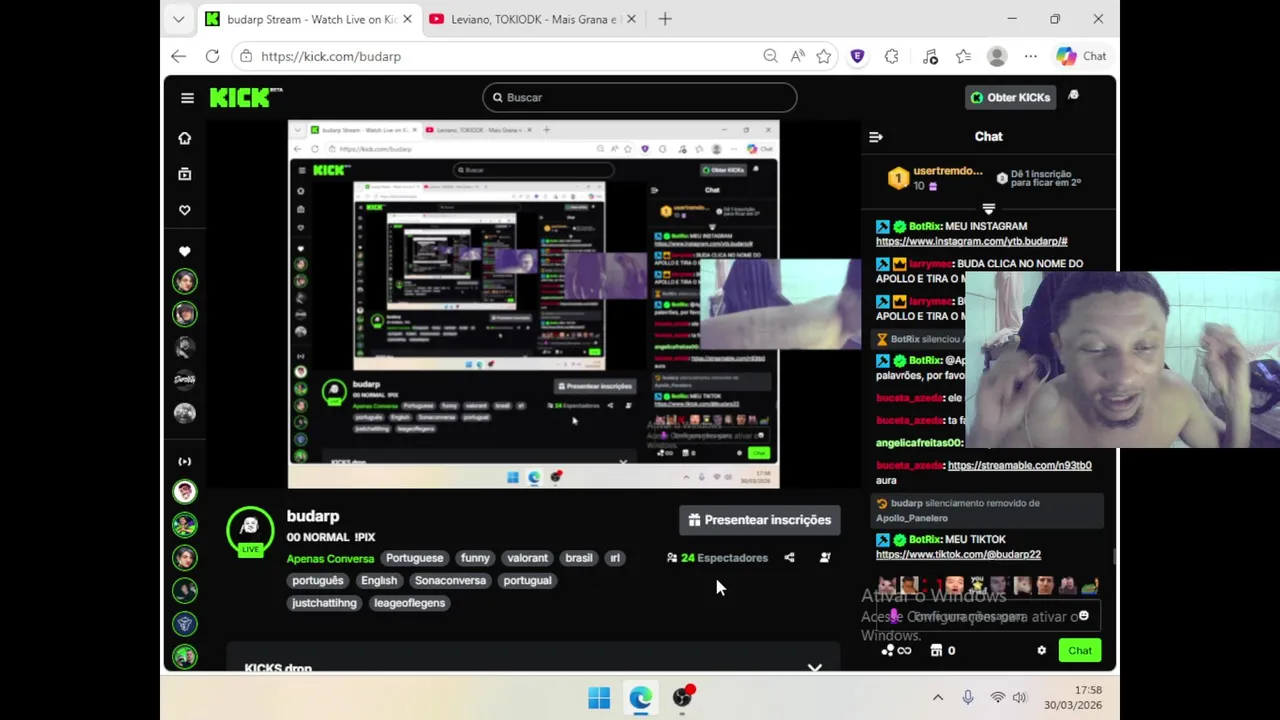Viewport: 1280px width, 720px height.
Task: Click the usertremdo top gifter entry
Action: coord(935,178)
